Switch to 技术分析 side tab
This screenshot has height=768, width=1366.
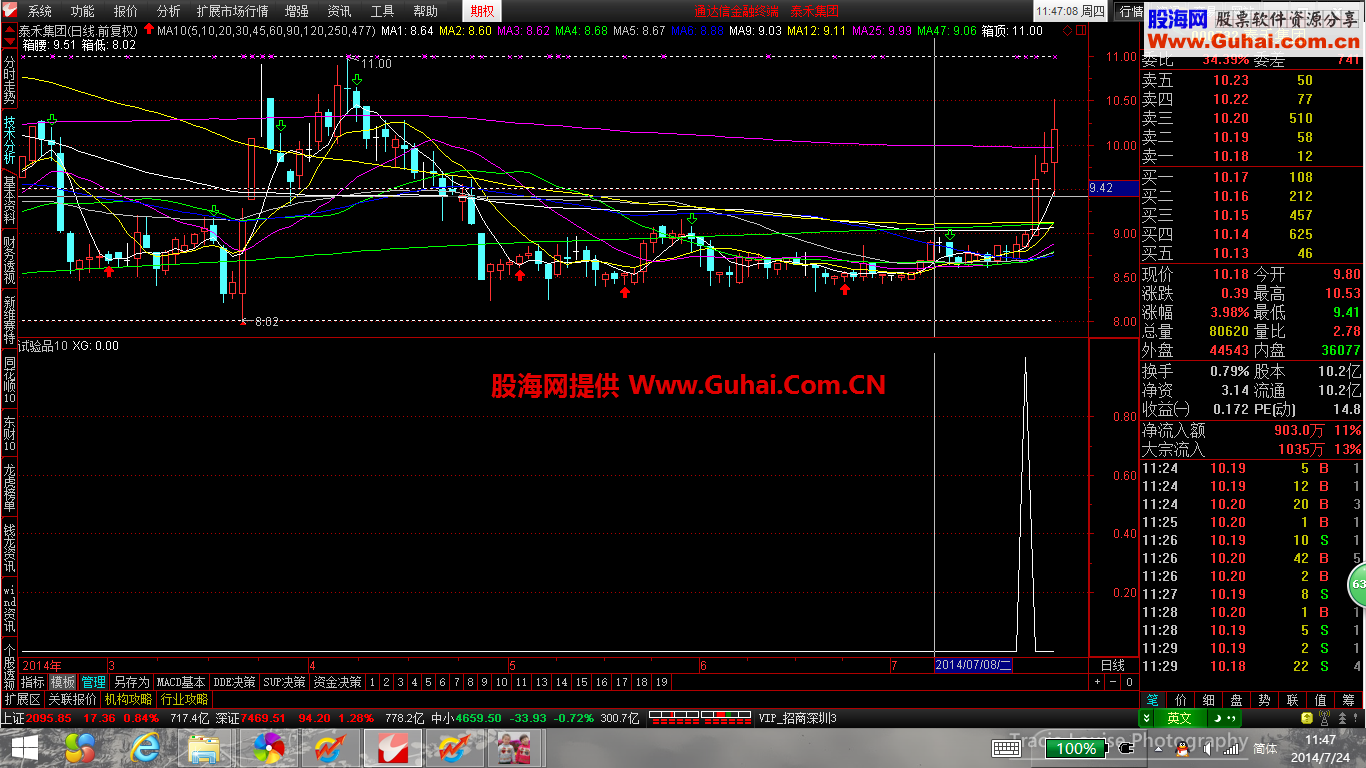pos(9,140)
